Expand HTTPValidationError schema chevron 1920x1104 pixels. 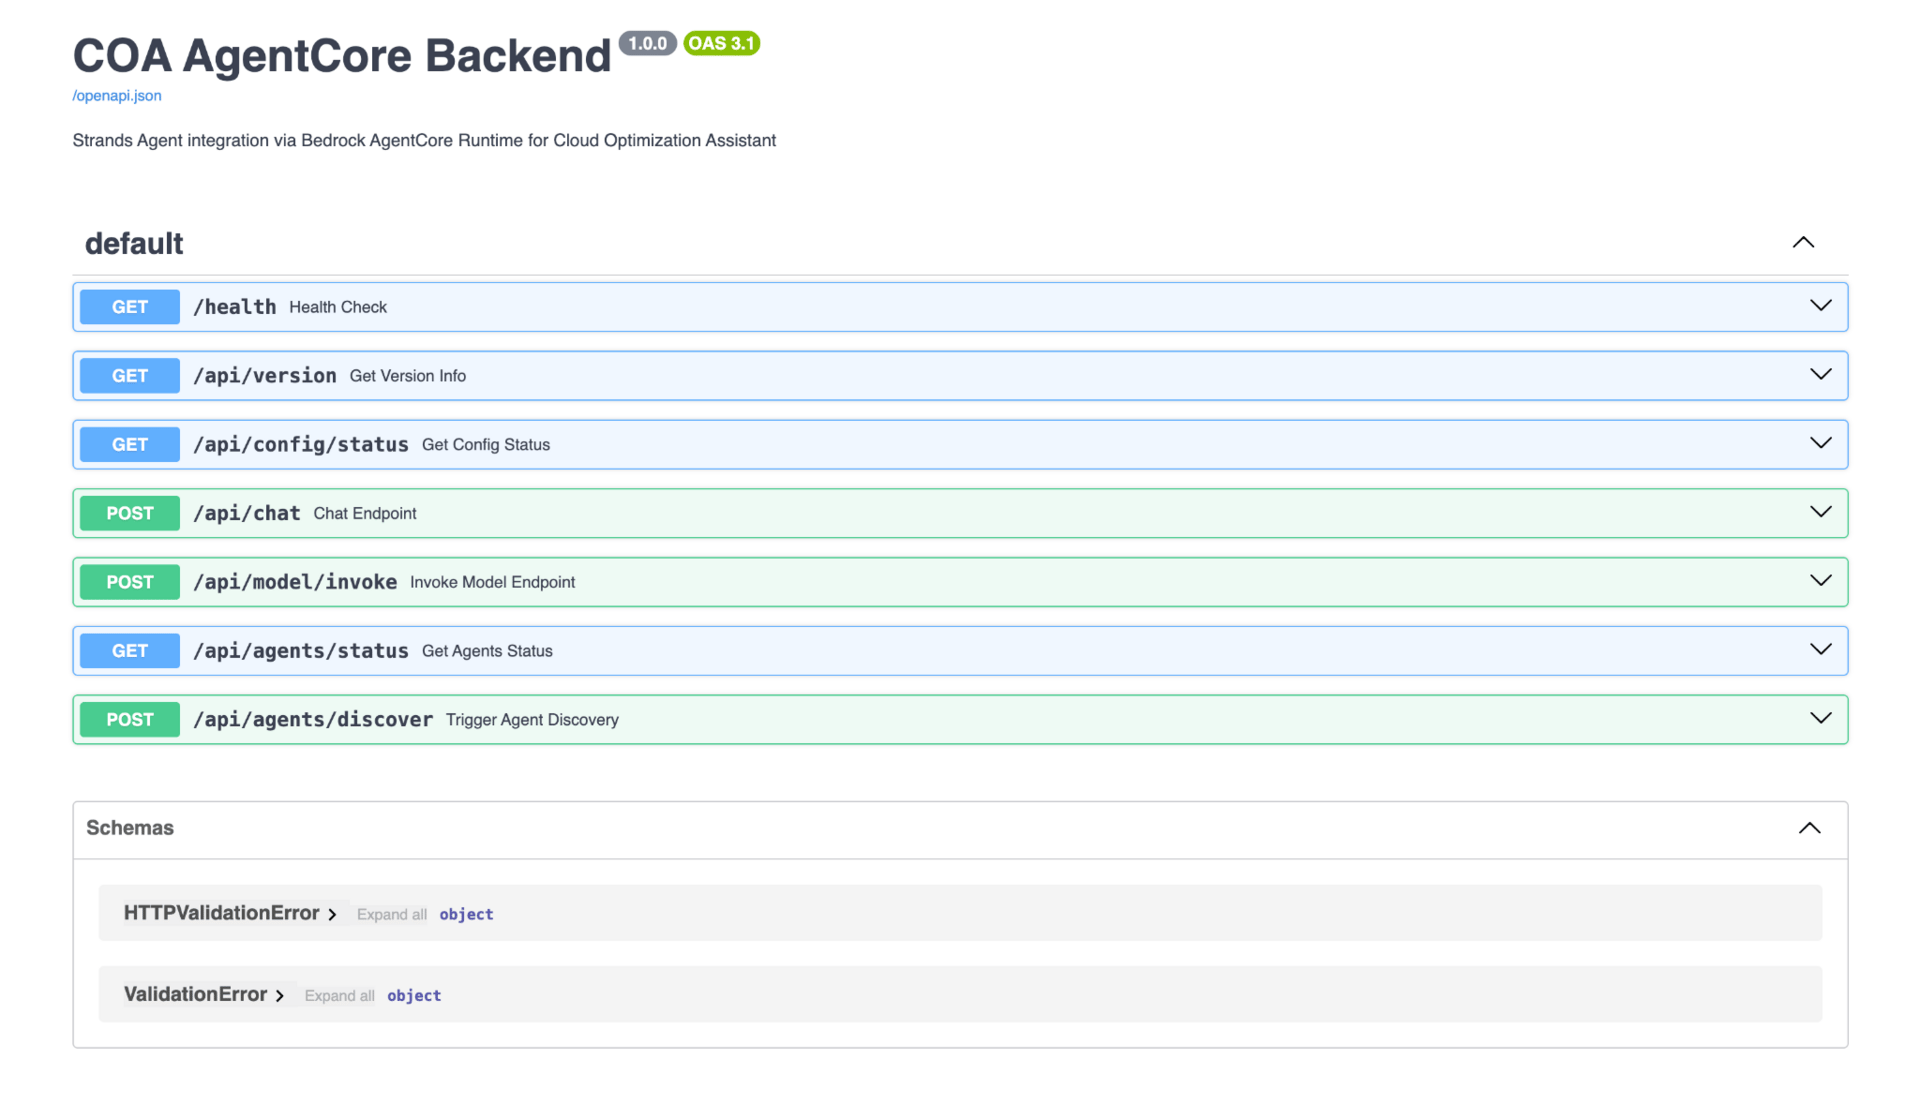332,914
